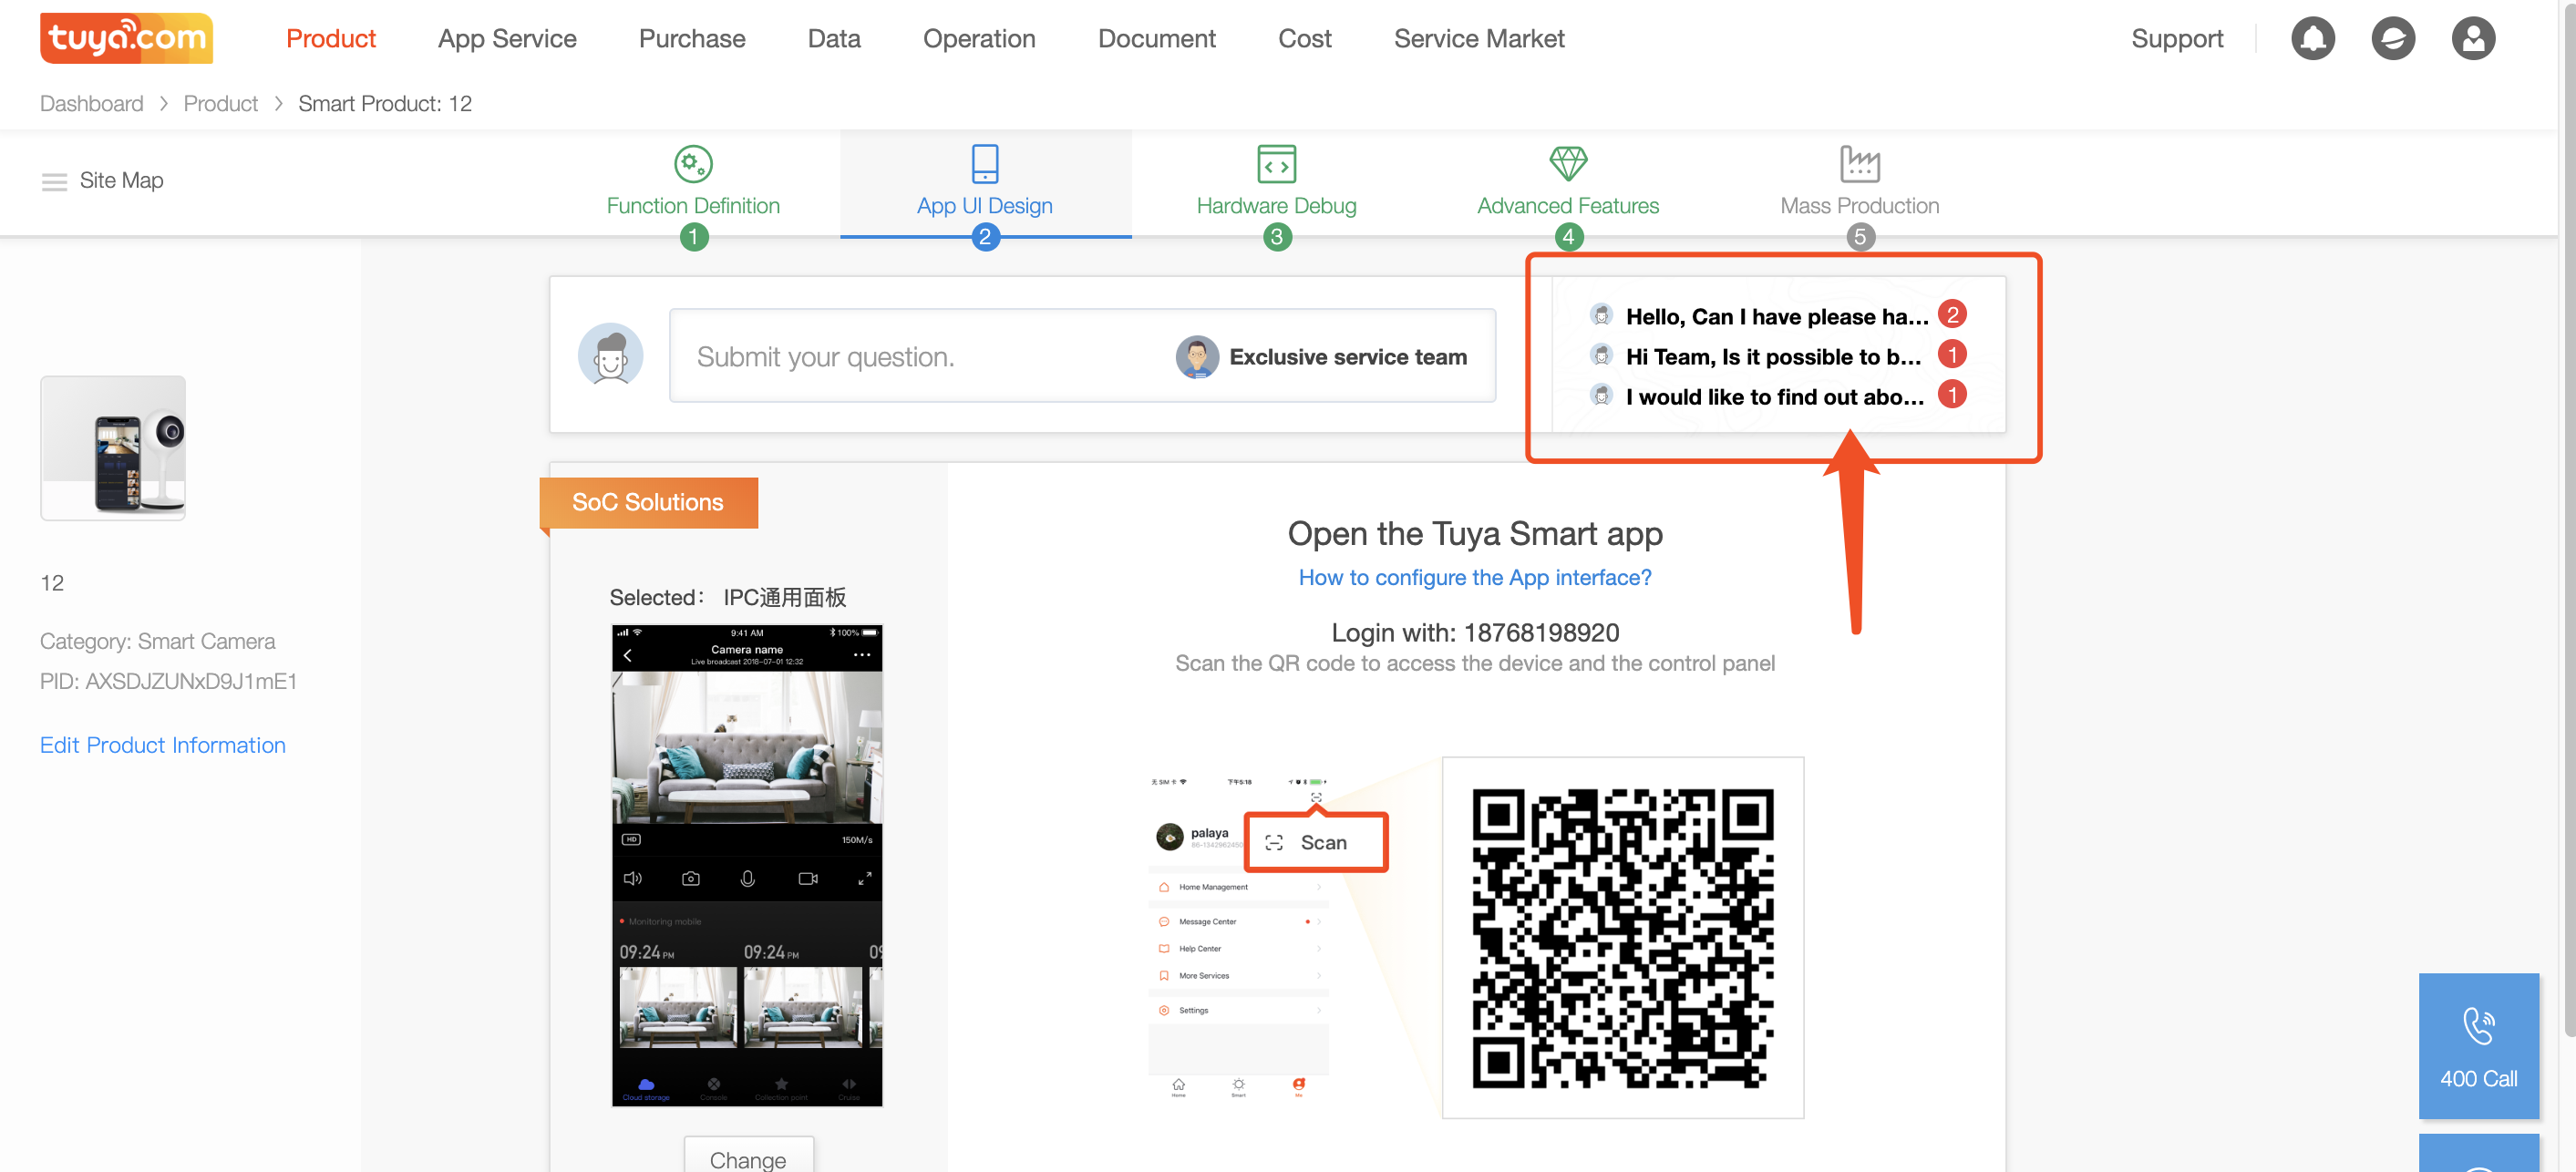This screenshot has width=2576, height=1172.
Task: Click the 400 Call phone button
Action: coord(2478,1045)
